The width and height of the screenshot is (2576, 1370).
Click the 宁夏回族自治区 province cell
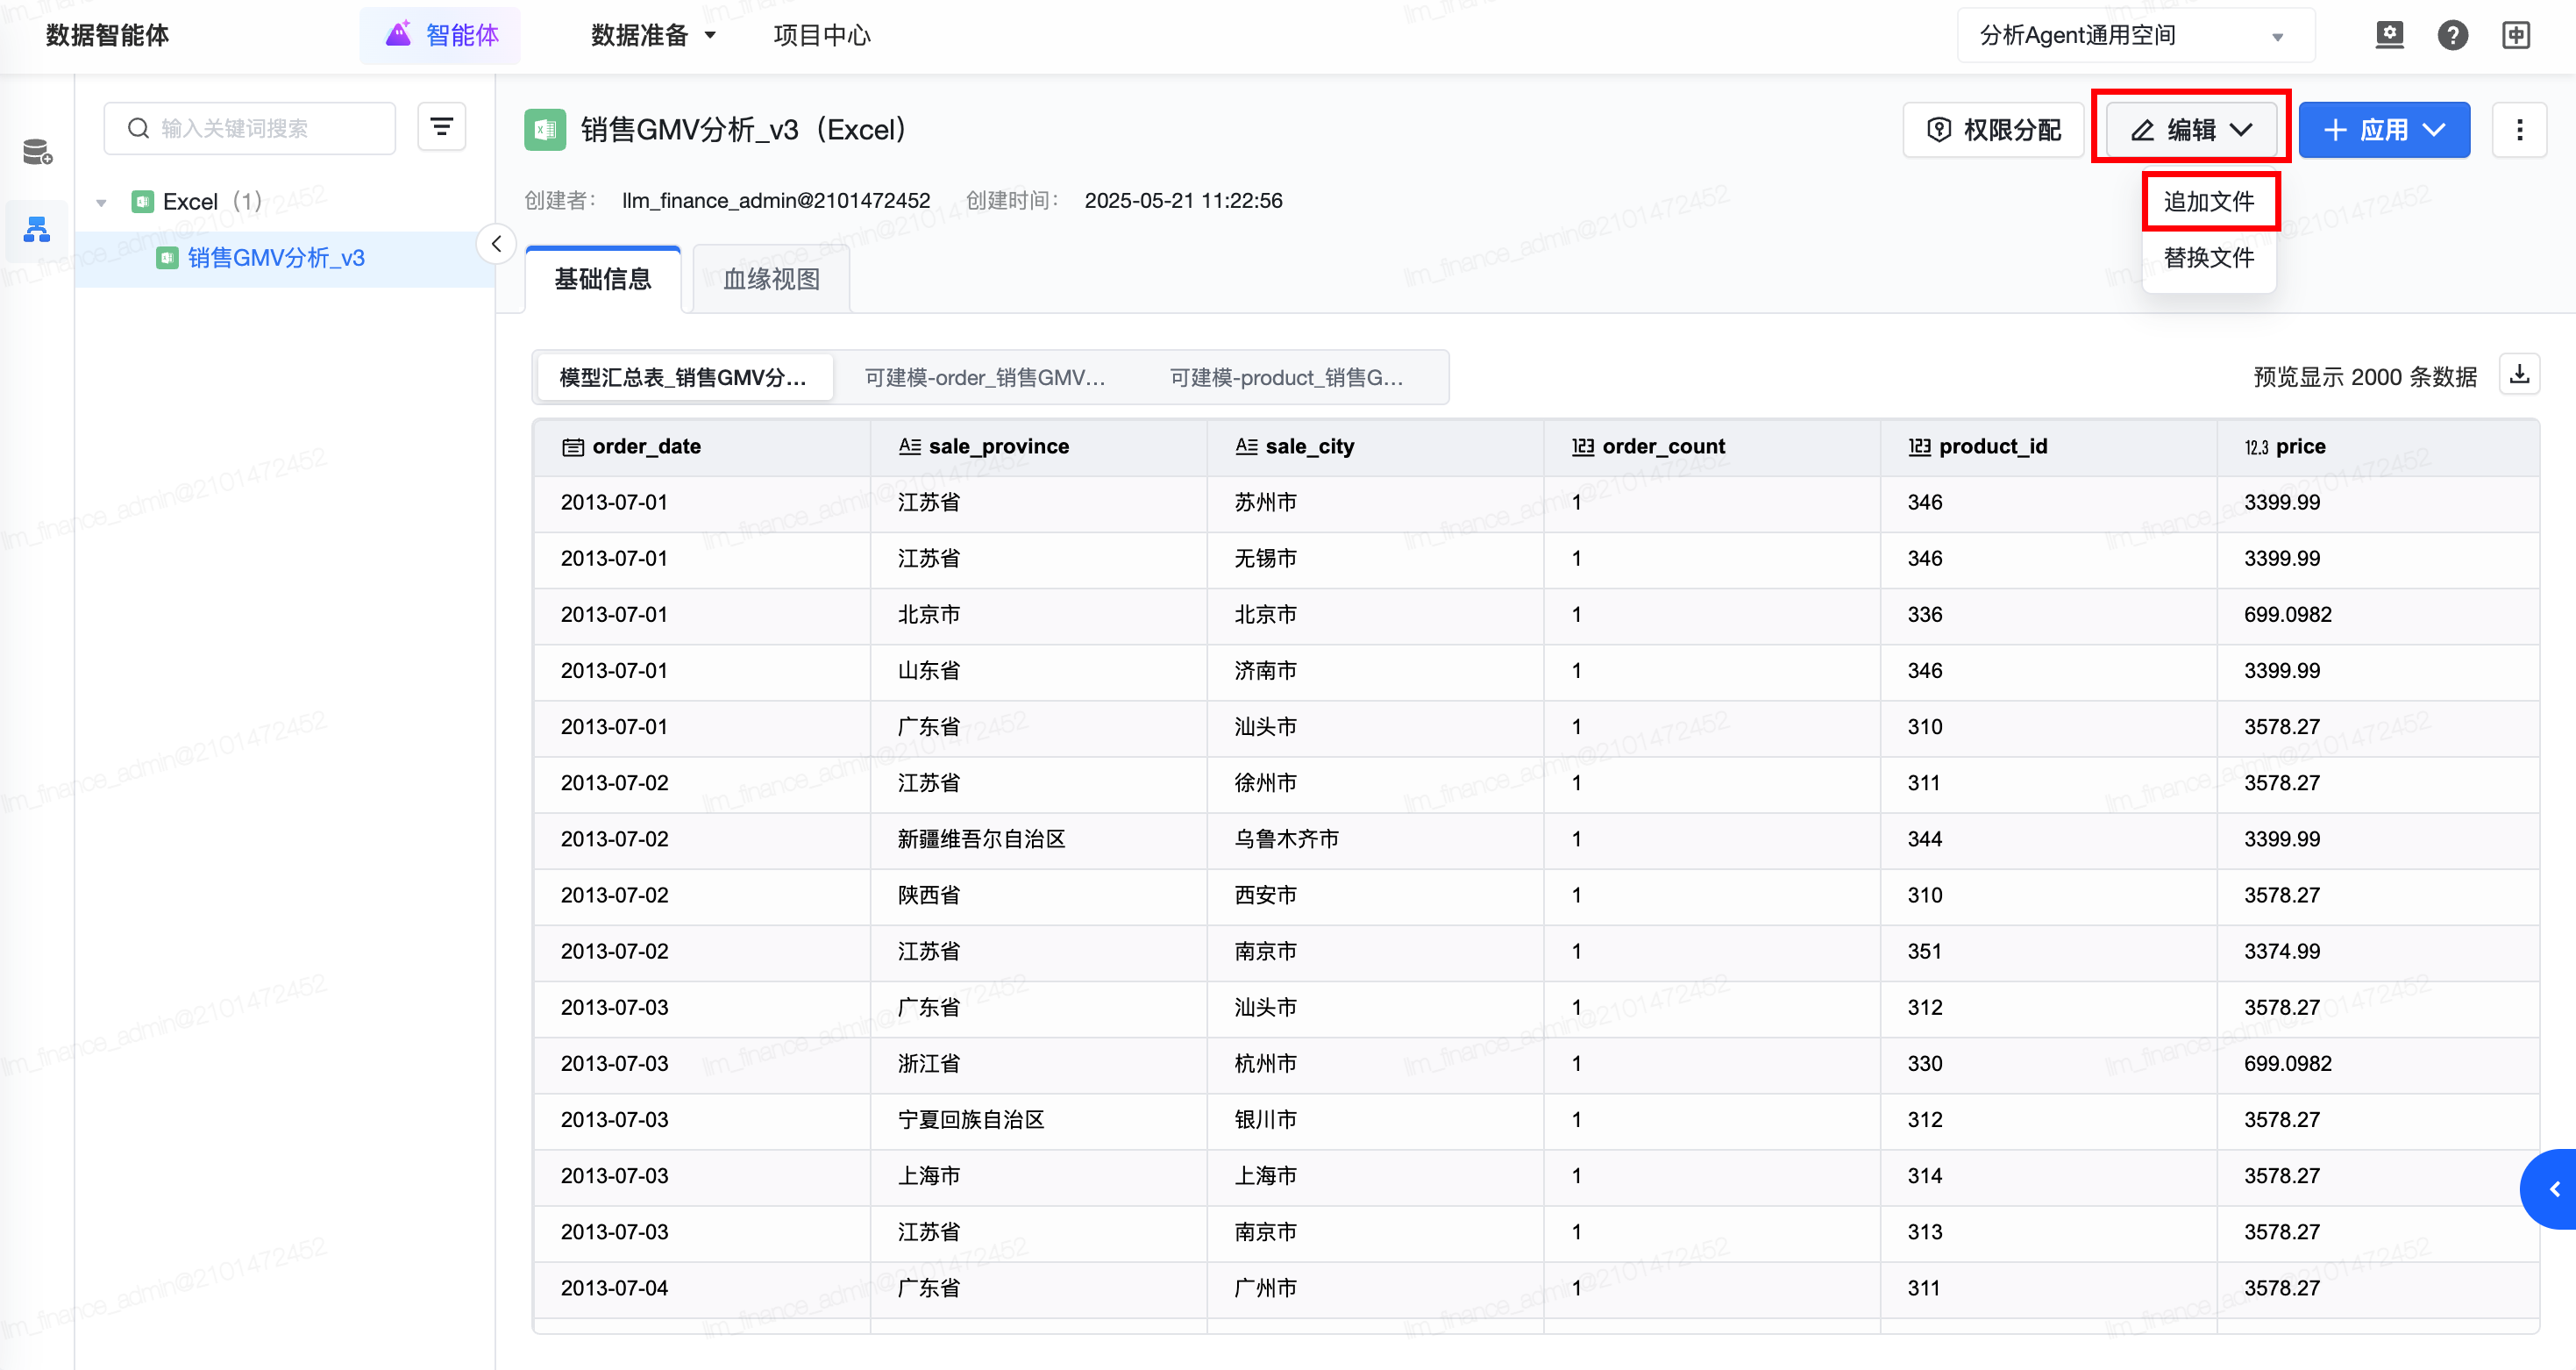[1038, 1120]
